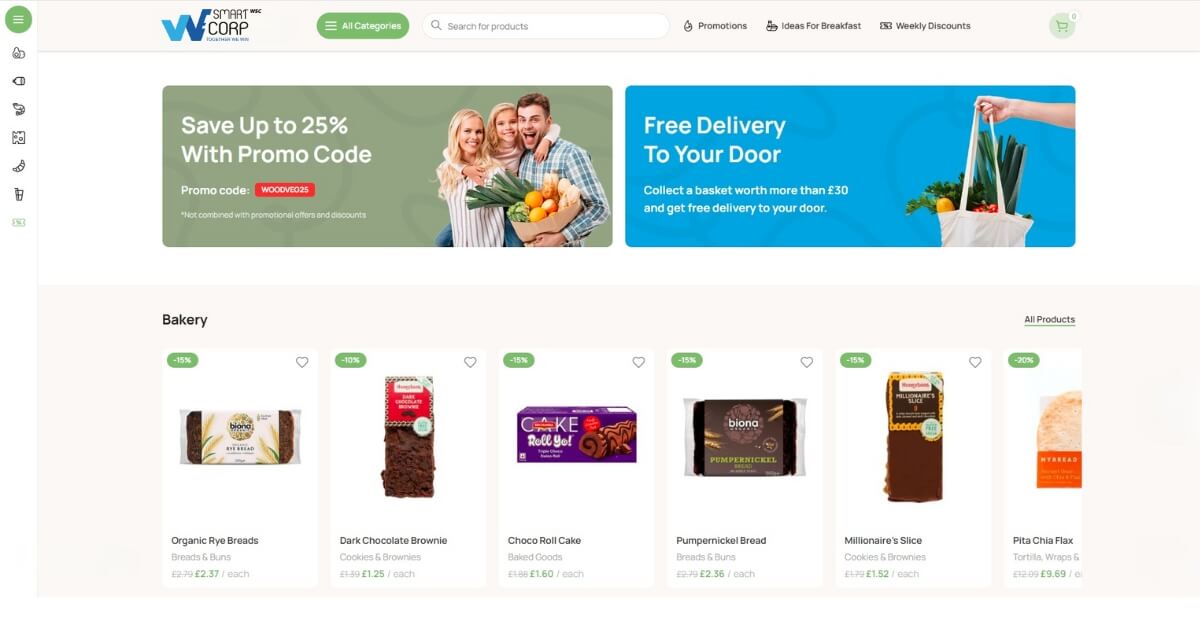Focus the Search for products field
Viewport: 1200px width, 630px height.
545,26
